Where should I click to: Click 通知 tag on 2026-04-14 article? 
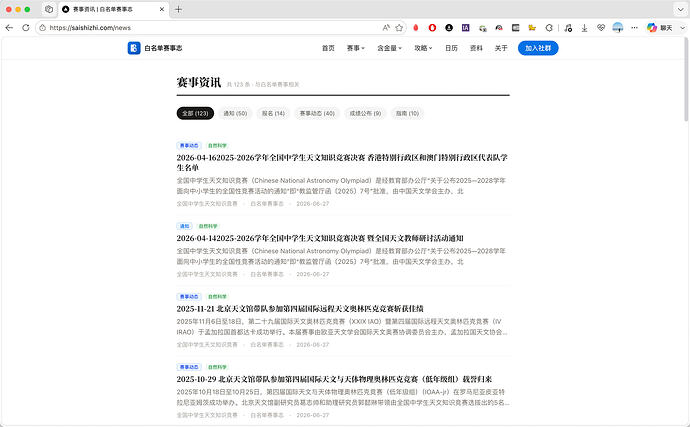(184, 226)
